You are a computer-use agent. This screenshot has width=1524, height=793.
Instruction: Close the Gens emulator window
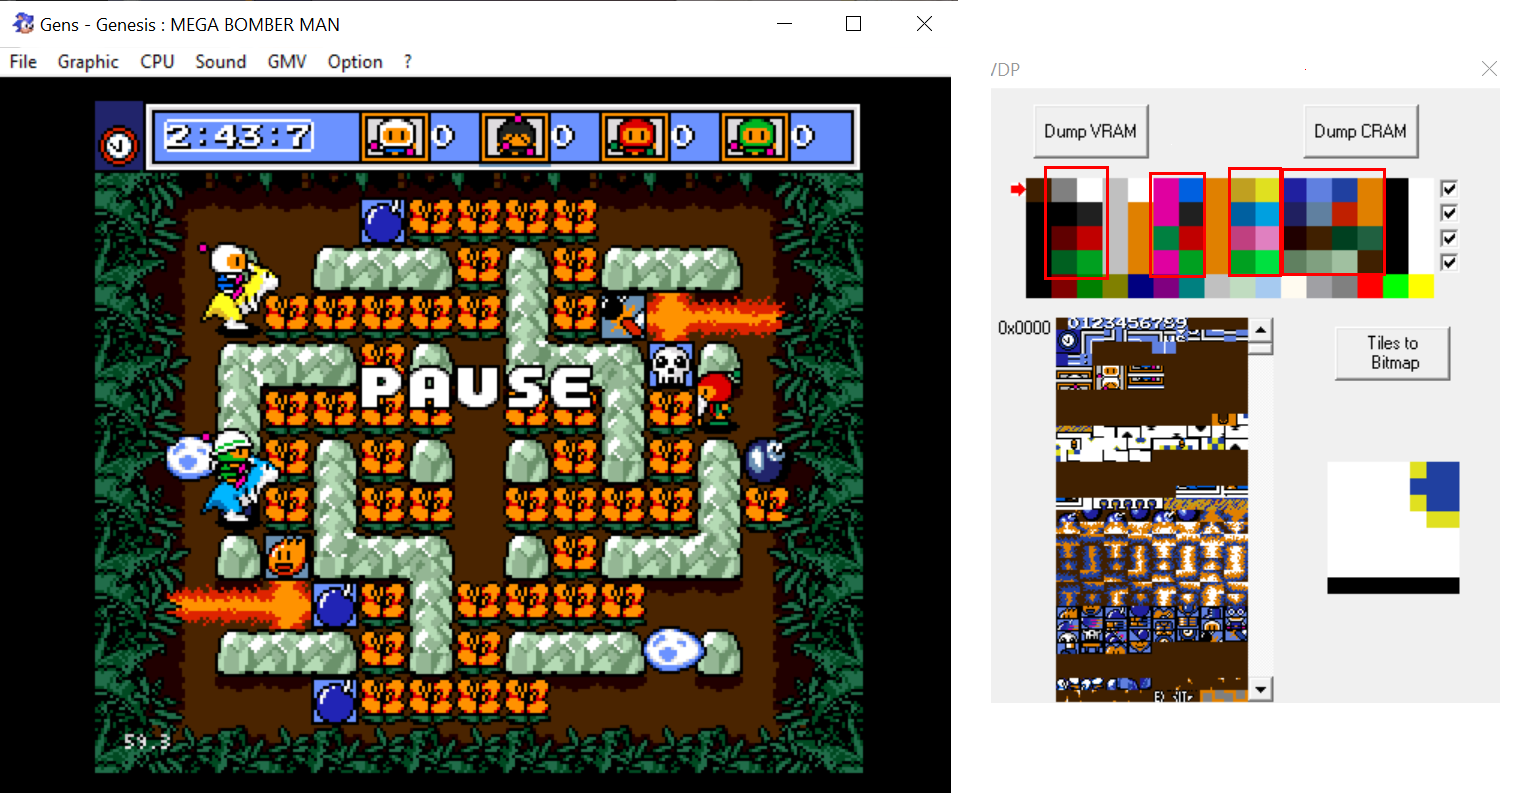point(924,24)
